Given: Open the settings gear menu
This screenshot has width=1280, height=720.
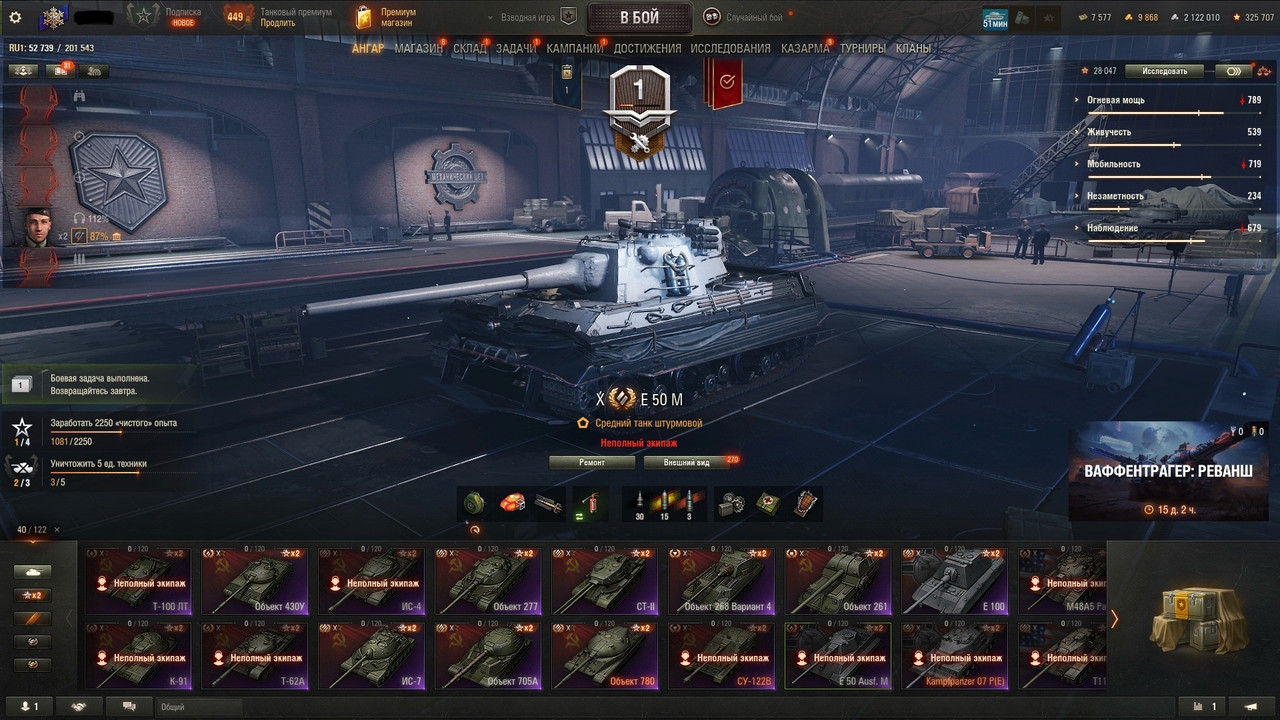Looking at the screenshot, I should (15, 17).
